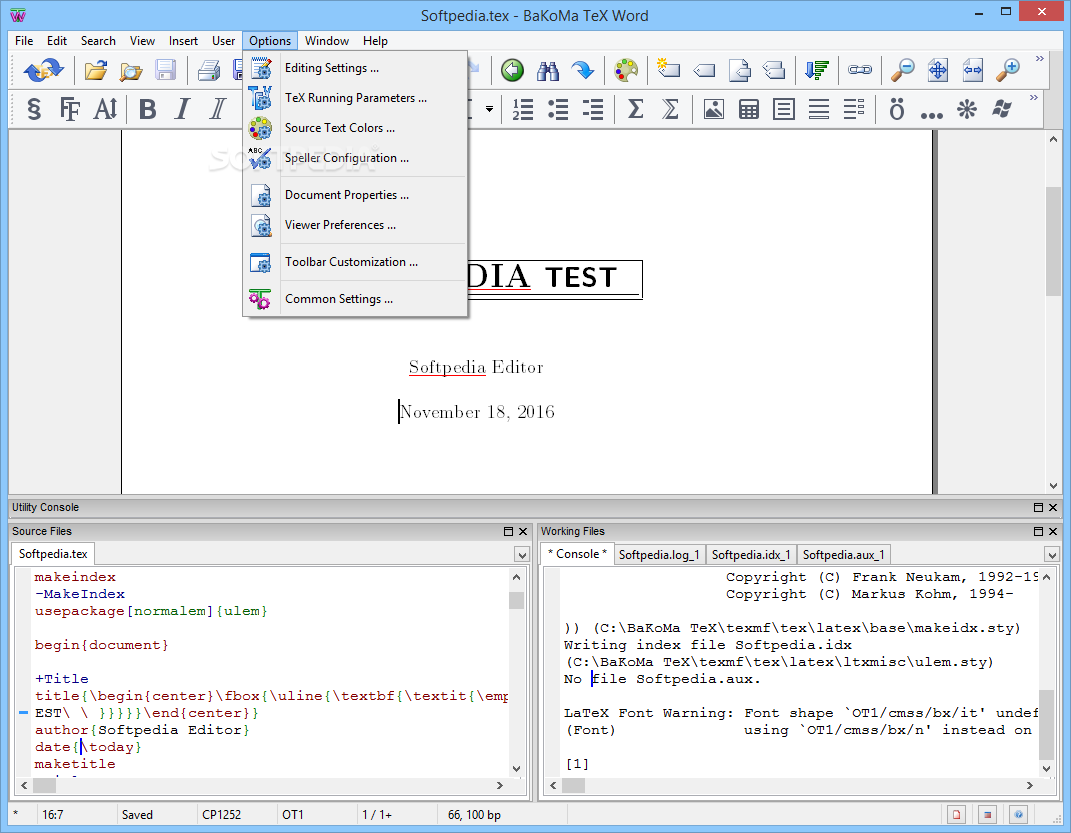Open Toolbar Customization
This screenshot has height=833, width=1071.
click(355, 262)
